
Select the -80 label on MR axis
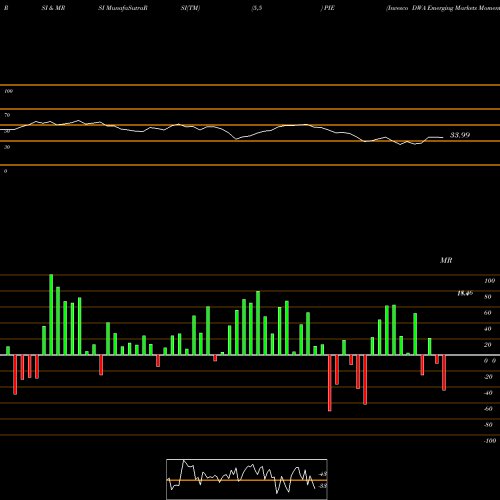click(x=488, y=425)
